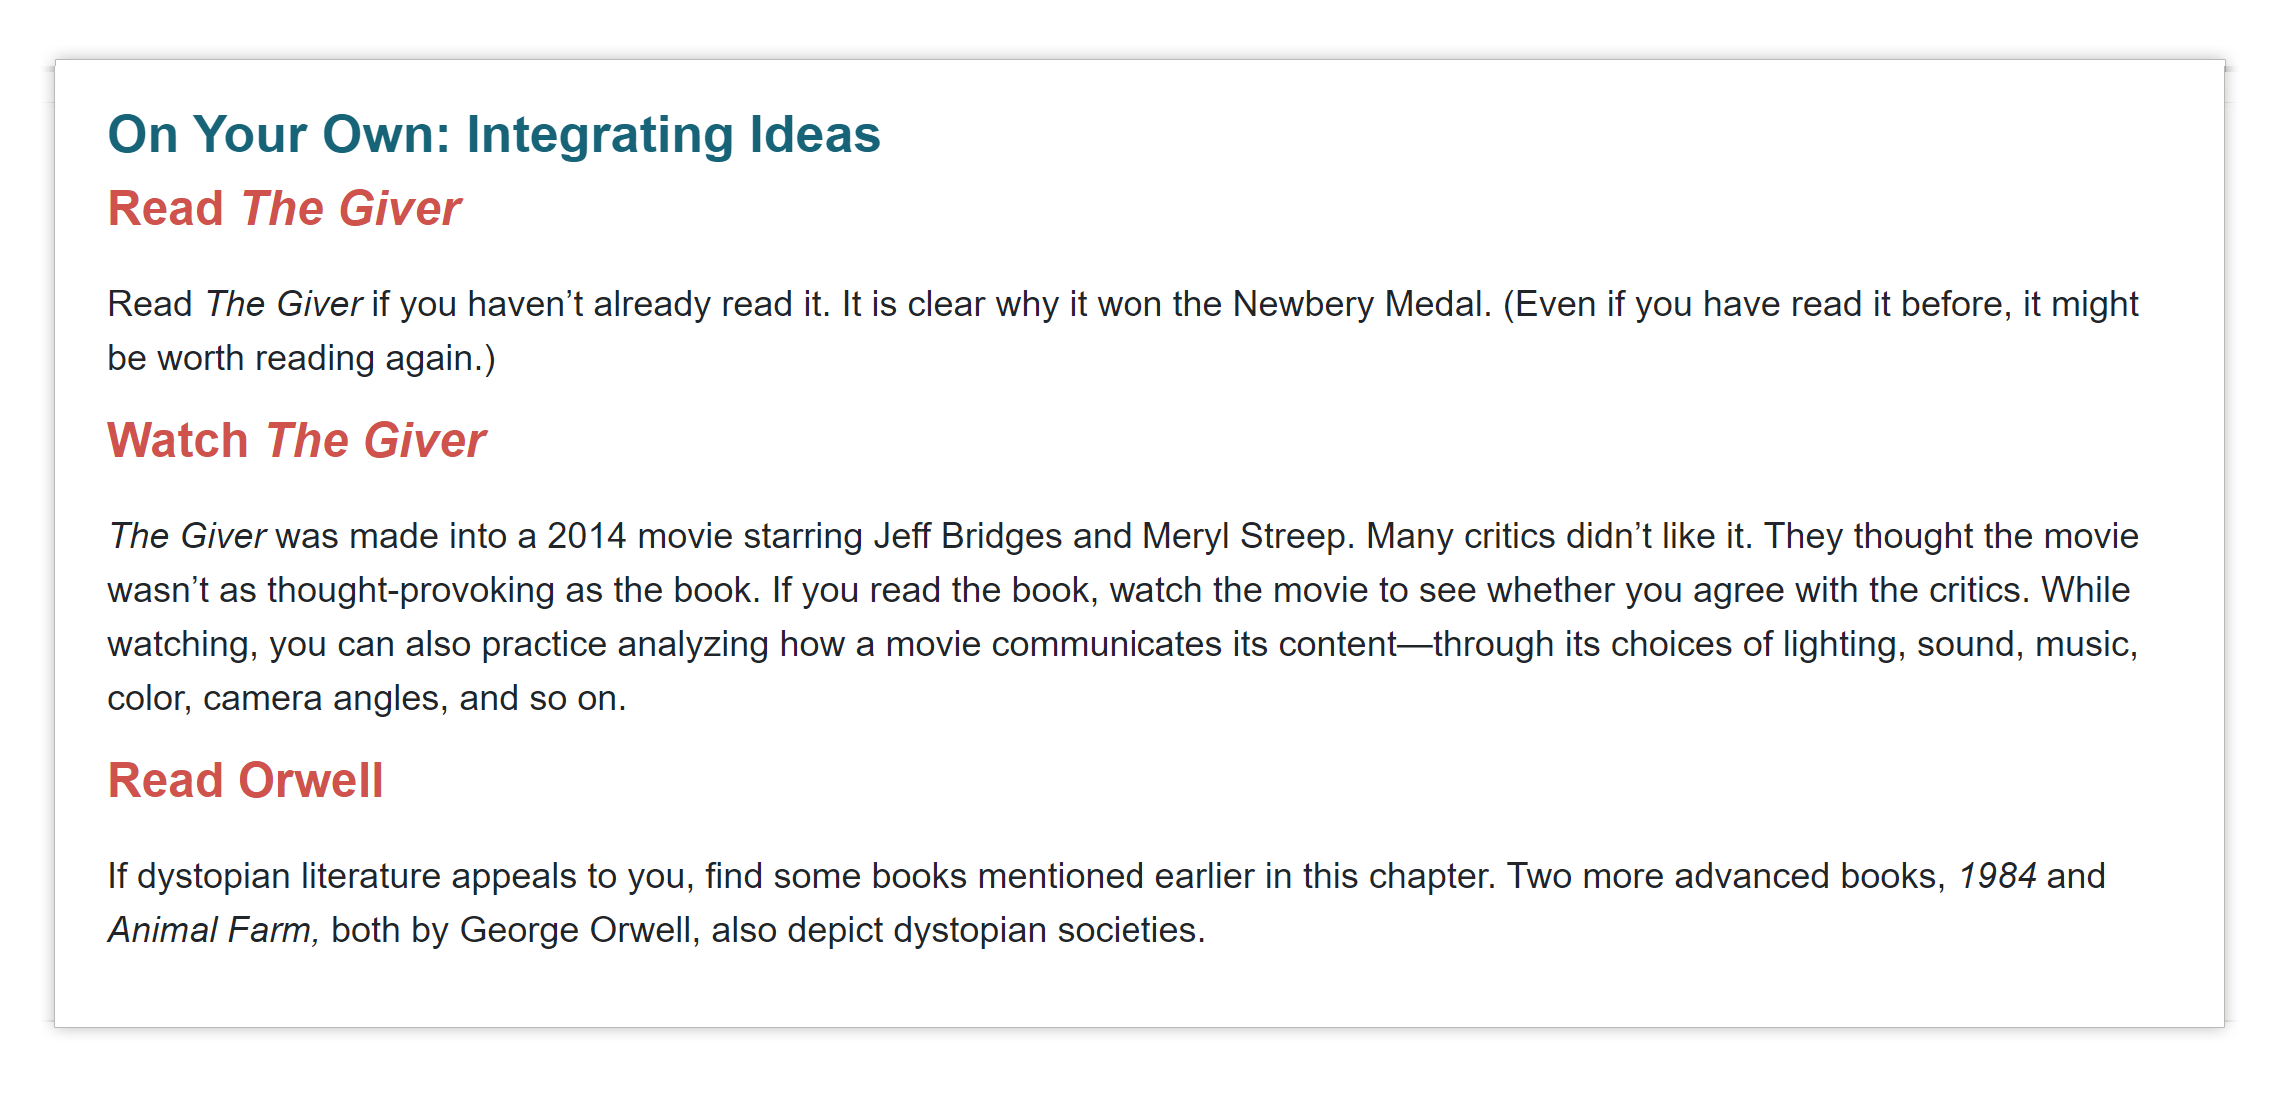Select the 'Read Orwell' subheading
Image resolution: width=2276 pixels, height=1095 pixels.
[x=245, y=780]
